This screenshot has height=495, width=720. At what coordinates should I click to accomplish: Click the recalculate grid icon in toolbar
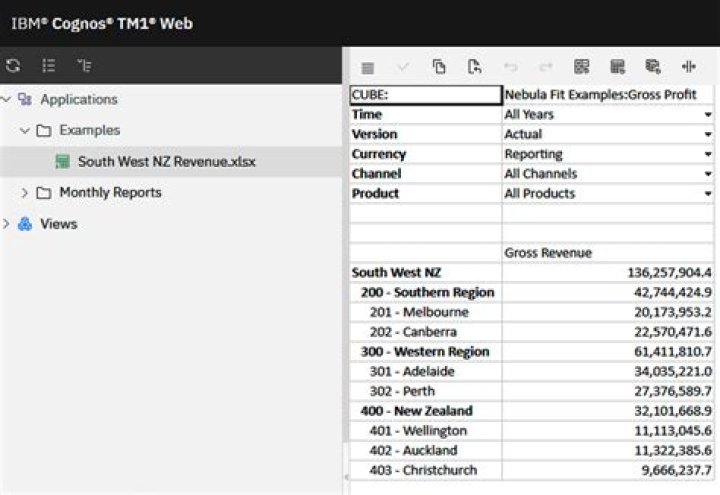pyautogui.click(x=581, y=67)
